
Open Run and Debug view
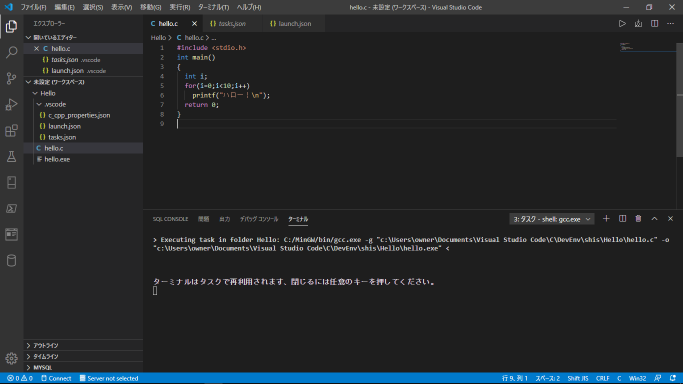pos(11,104)
